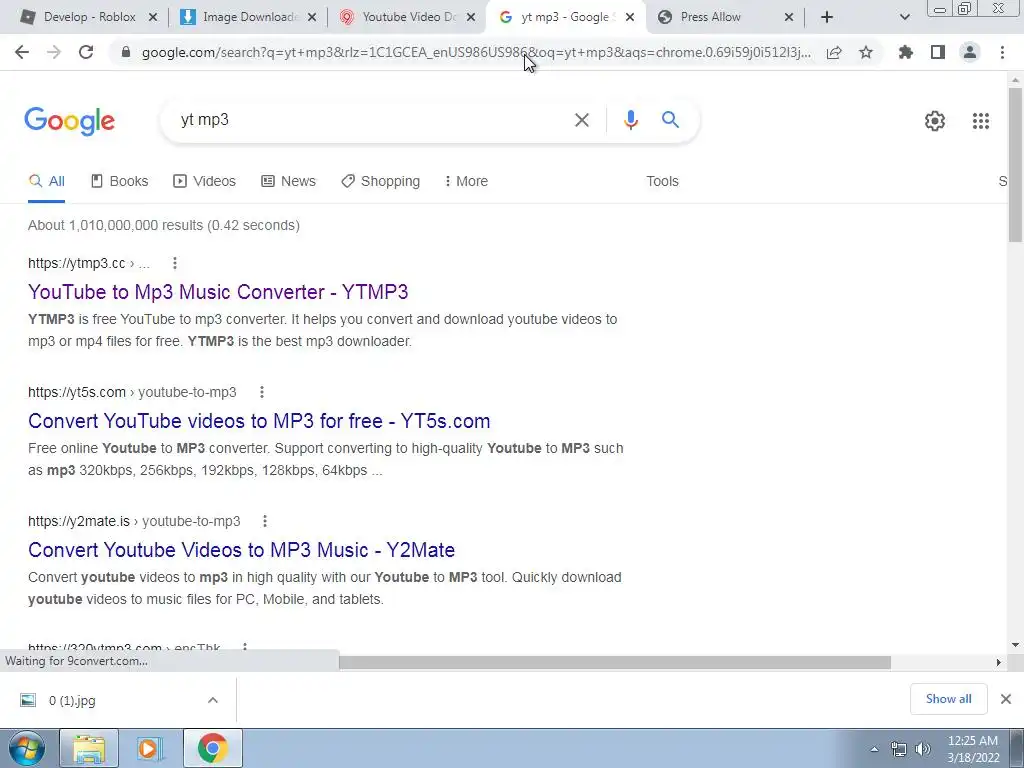1024x768 pixels.
Task: Show hidden system tray icons
Action: pyautogui.click(x=874, y=749)
